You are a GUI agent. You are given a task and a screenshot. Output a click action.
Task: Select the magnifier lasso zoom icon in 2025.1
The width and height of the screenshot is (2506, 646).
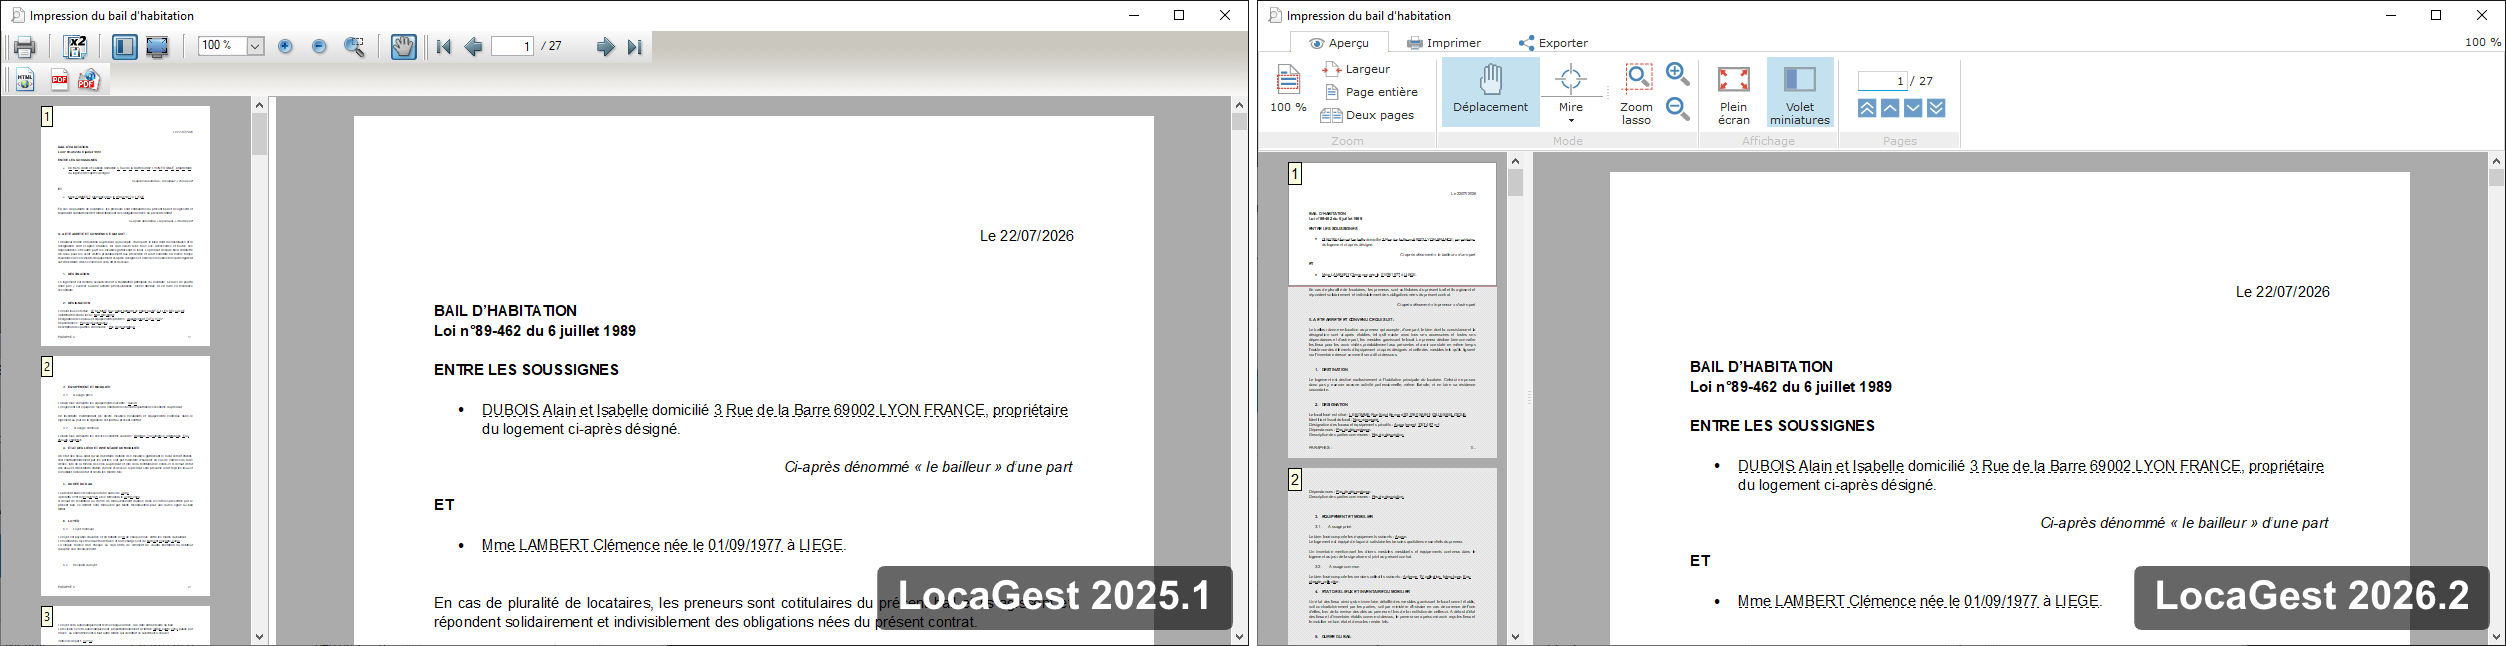pos(354,47)
